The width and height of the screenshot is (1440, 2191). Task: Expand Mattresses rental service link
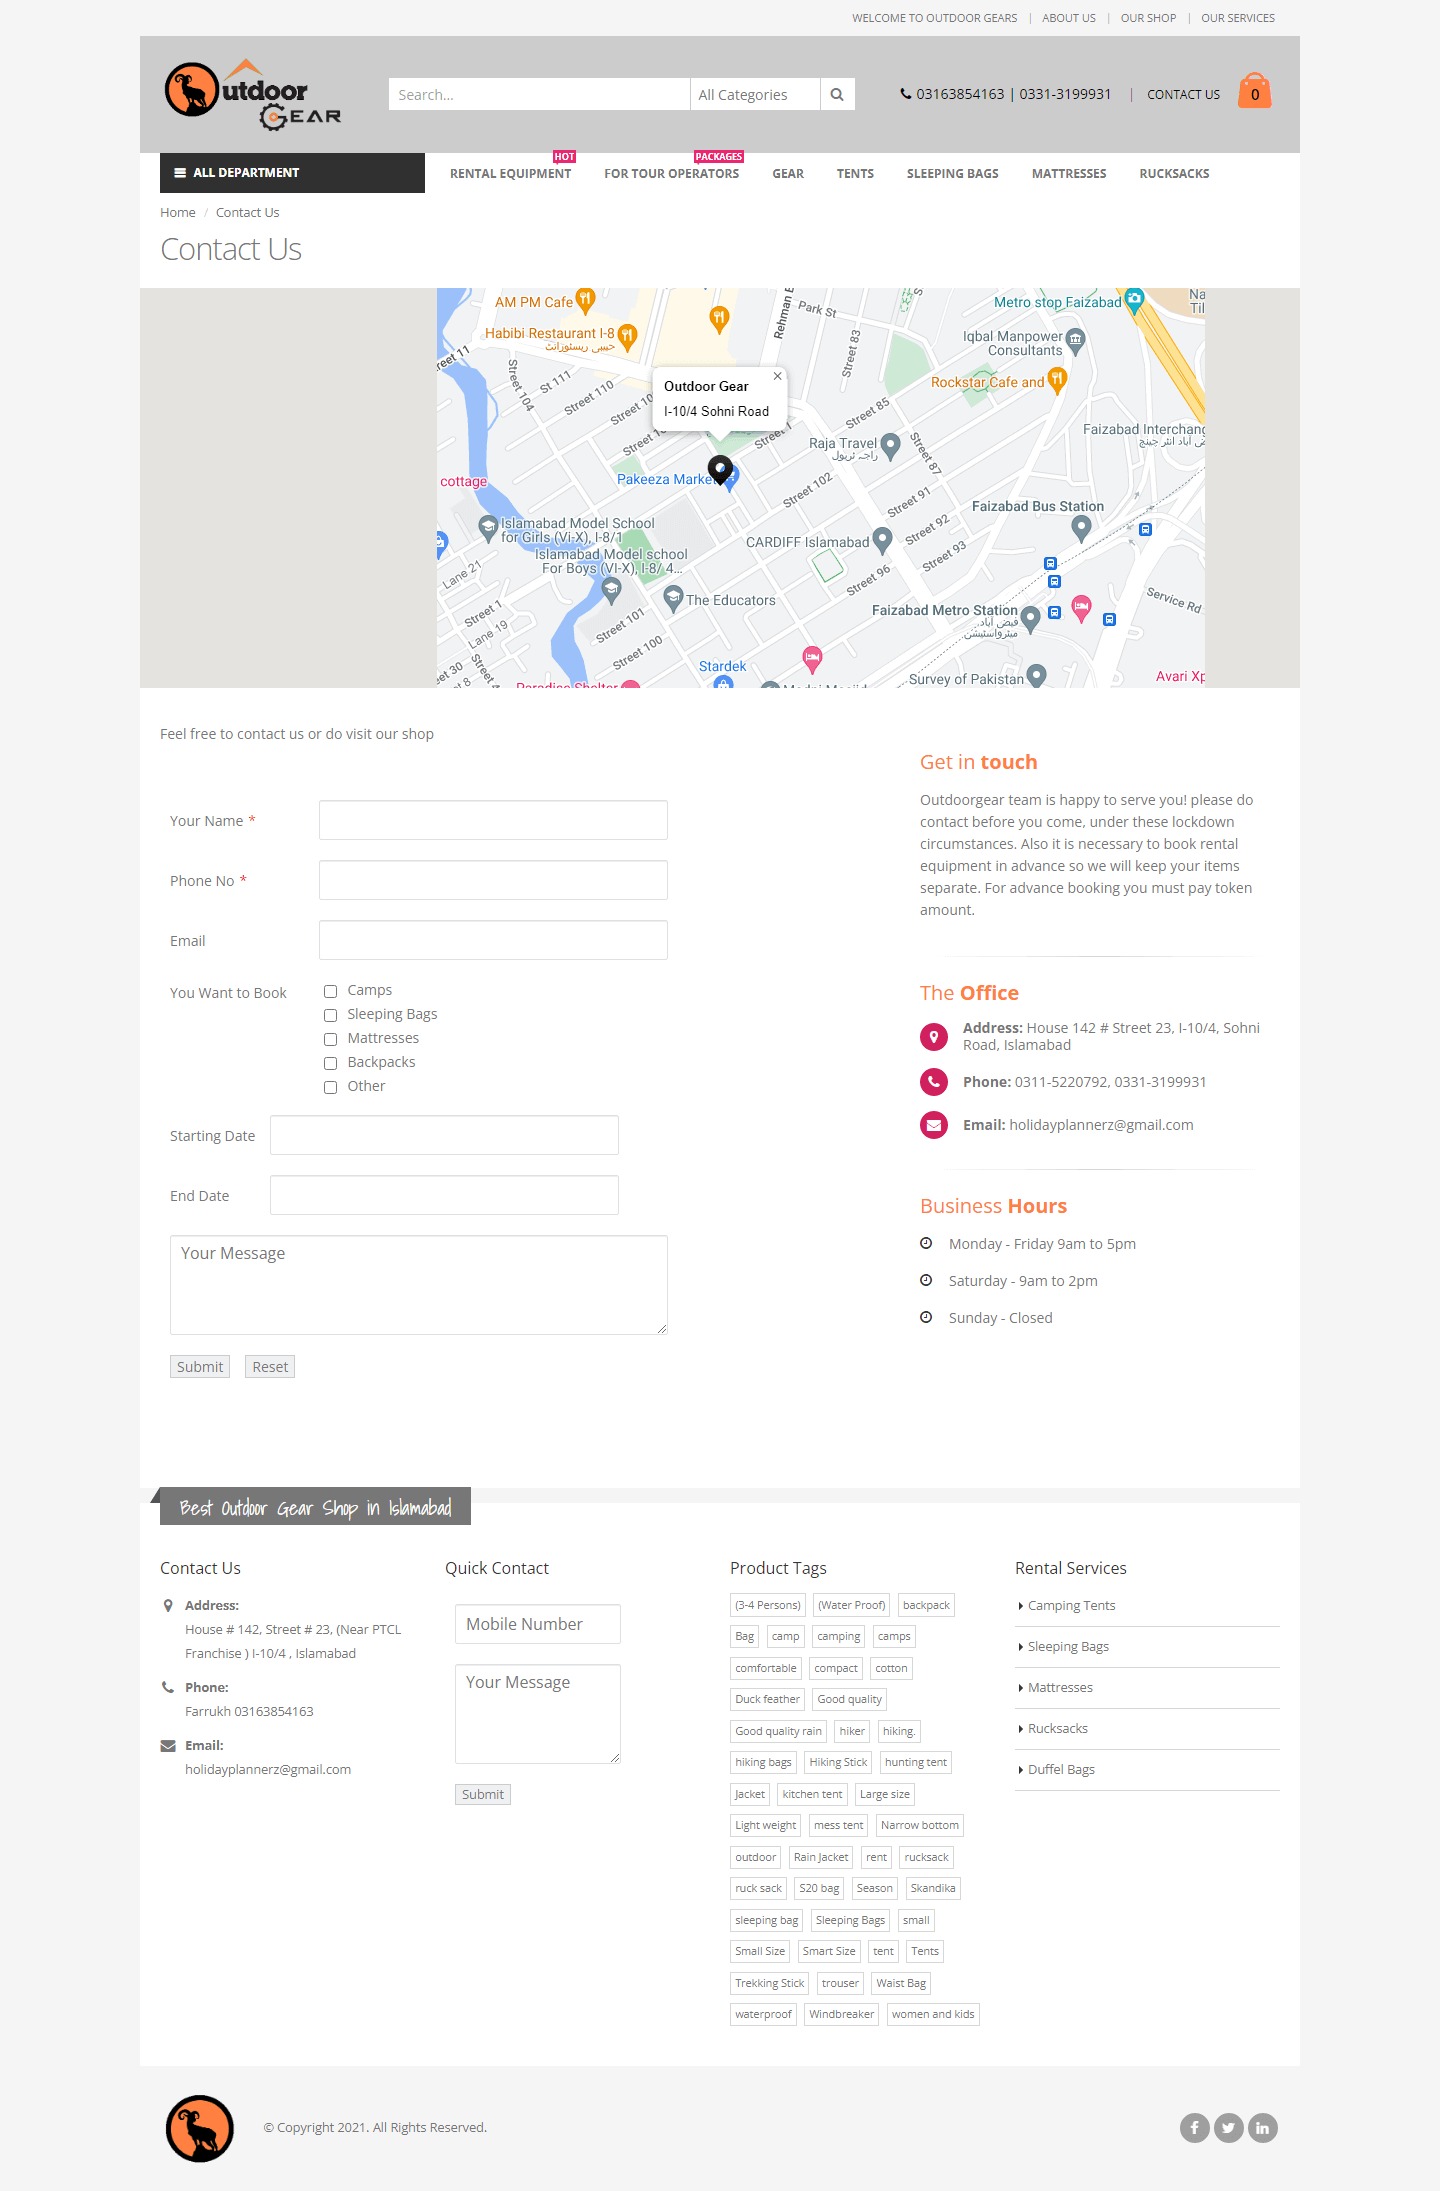pos(1060,1688)
